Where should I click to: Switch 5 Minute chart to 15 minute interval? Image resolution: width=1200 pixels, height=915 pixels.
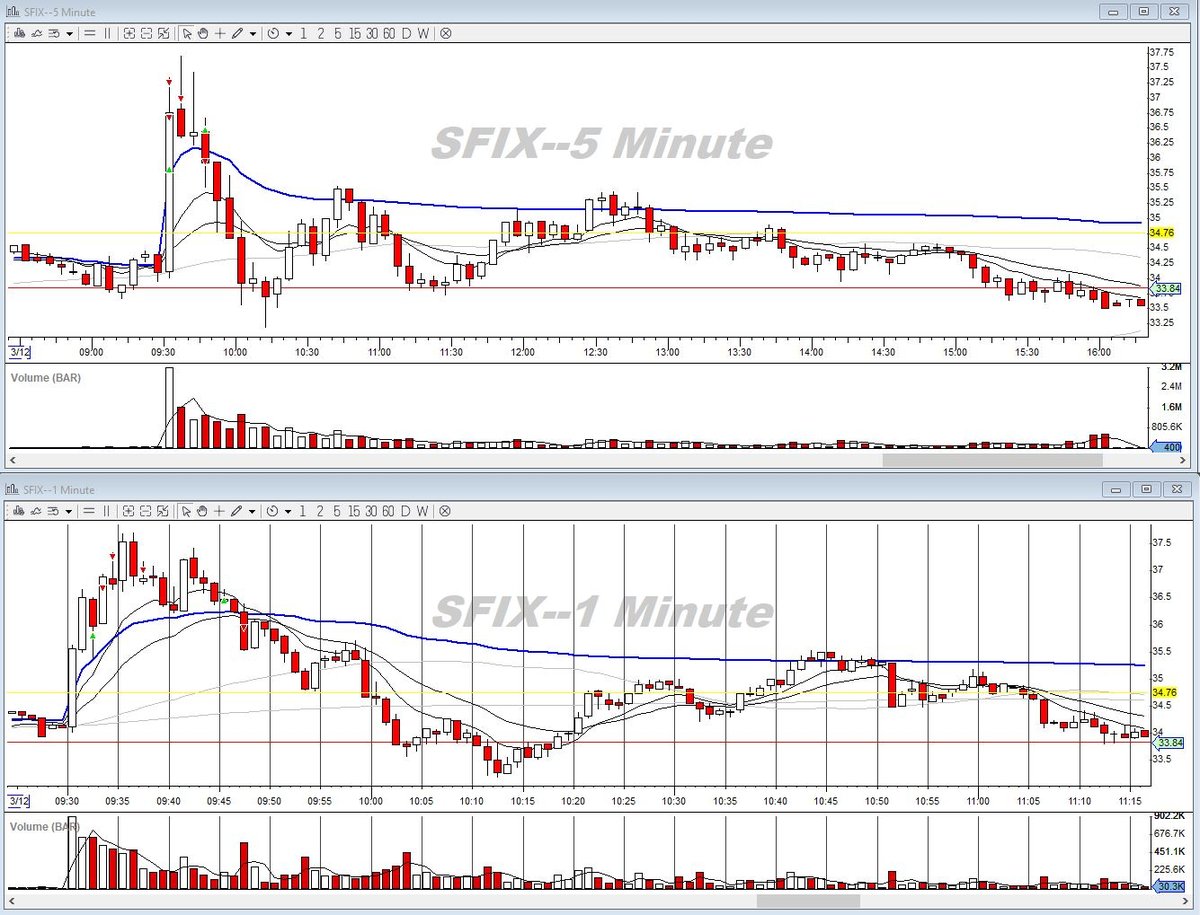click(x=355, y=33)
